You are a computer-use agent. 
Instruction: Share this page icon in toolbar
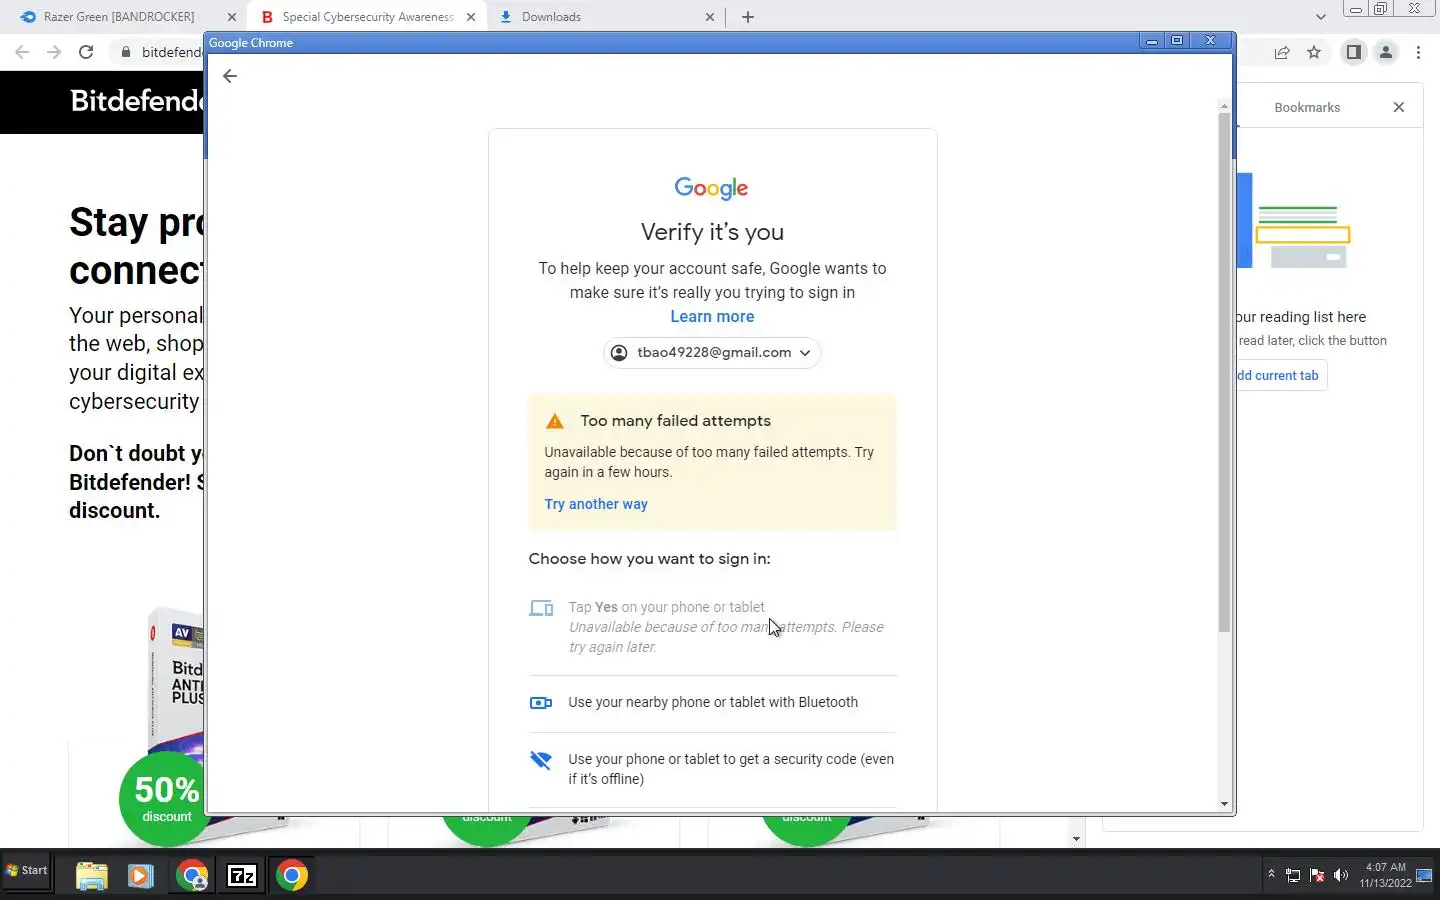click(1282, 53)
